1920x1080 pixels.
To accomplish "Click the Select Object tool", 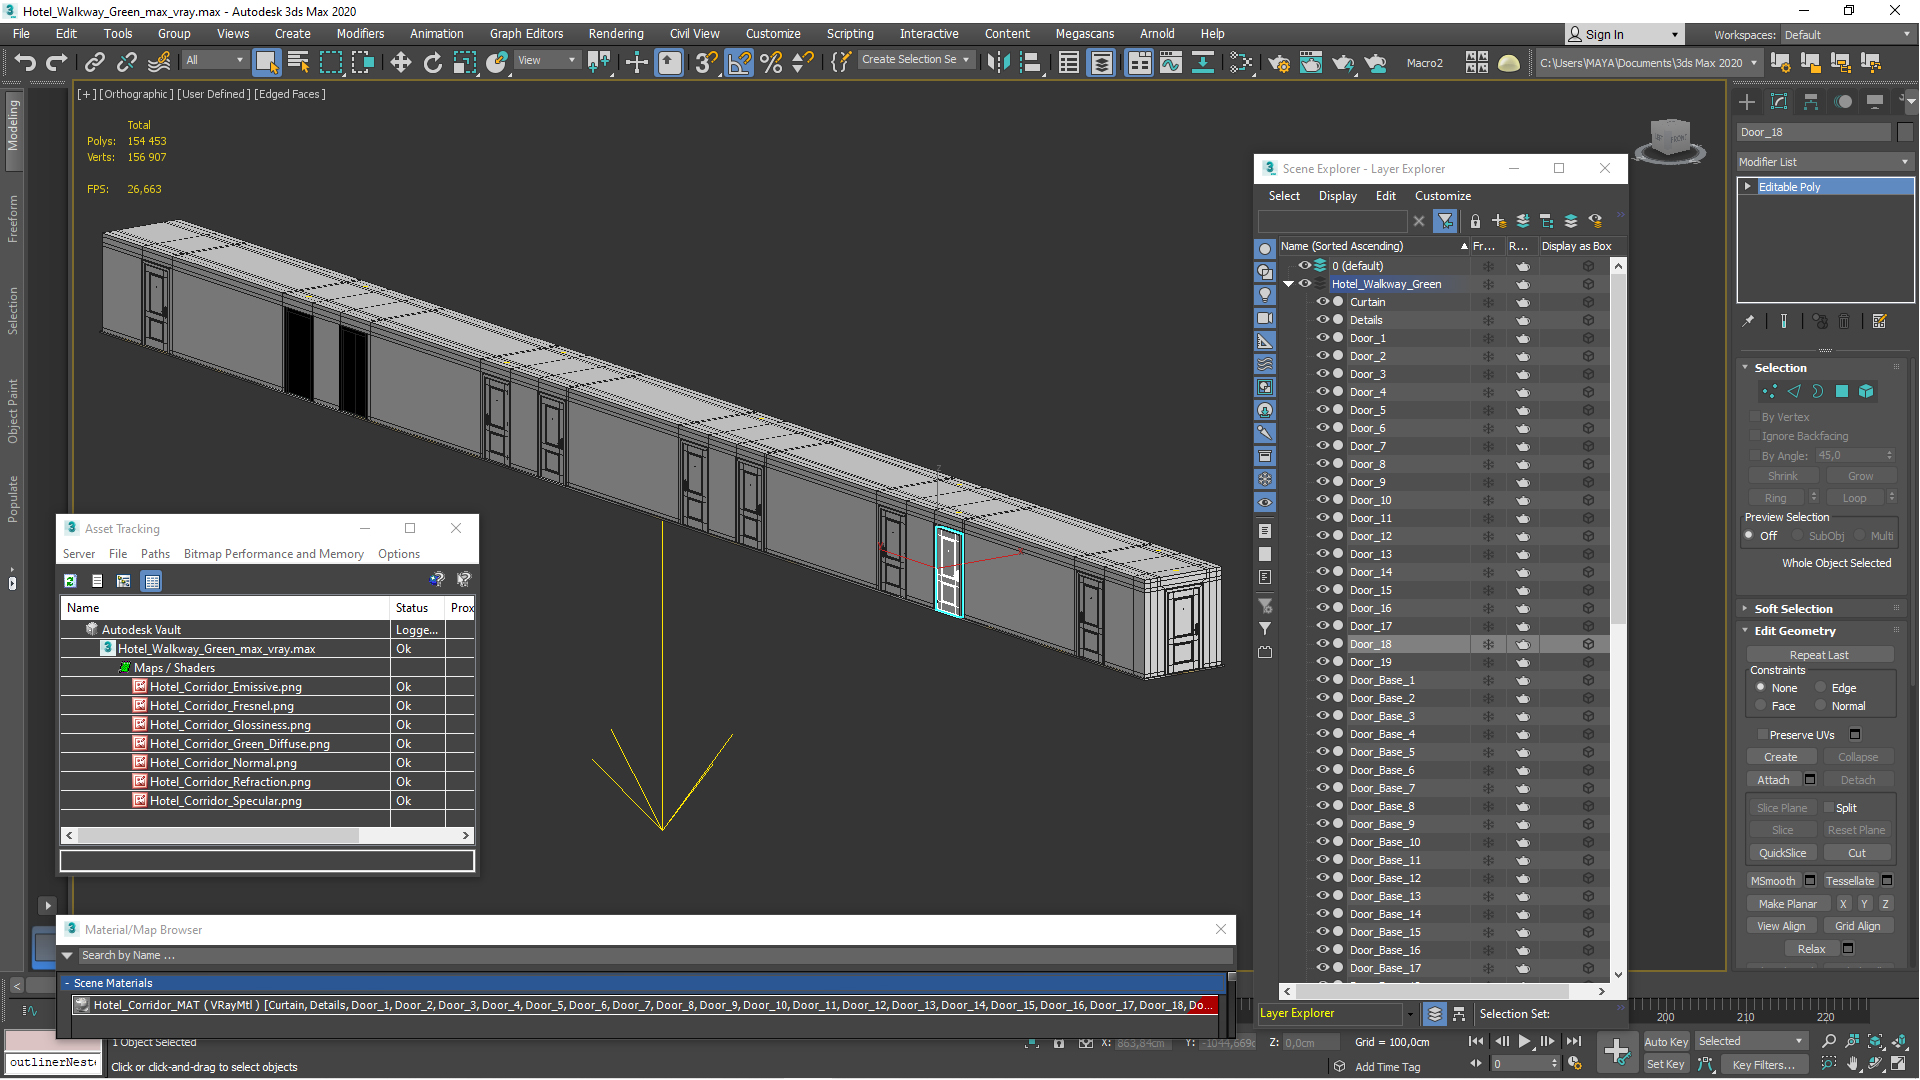I will (266, 63).
